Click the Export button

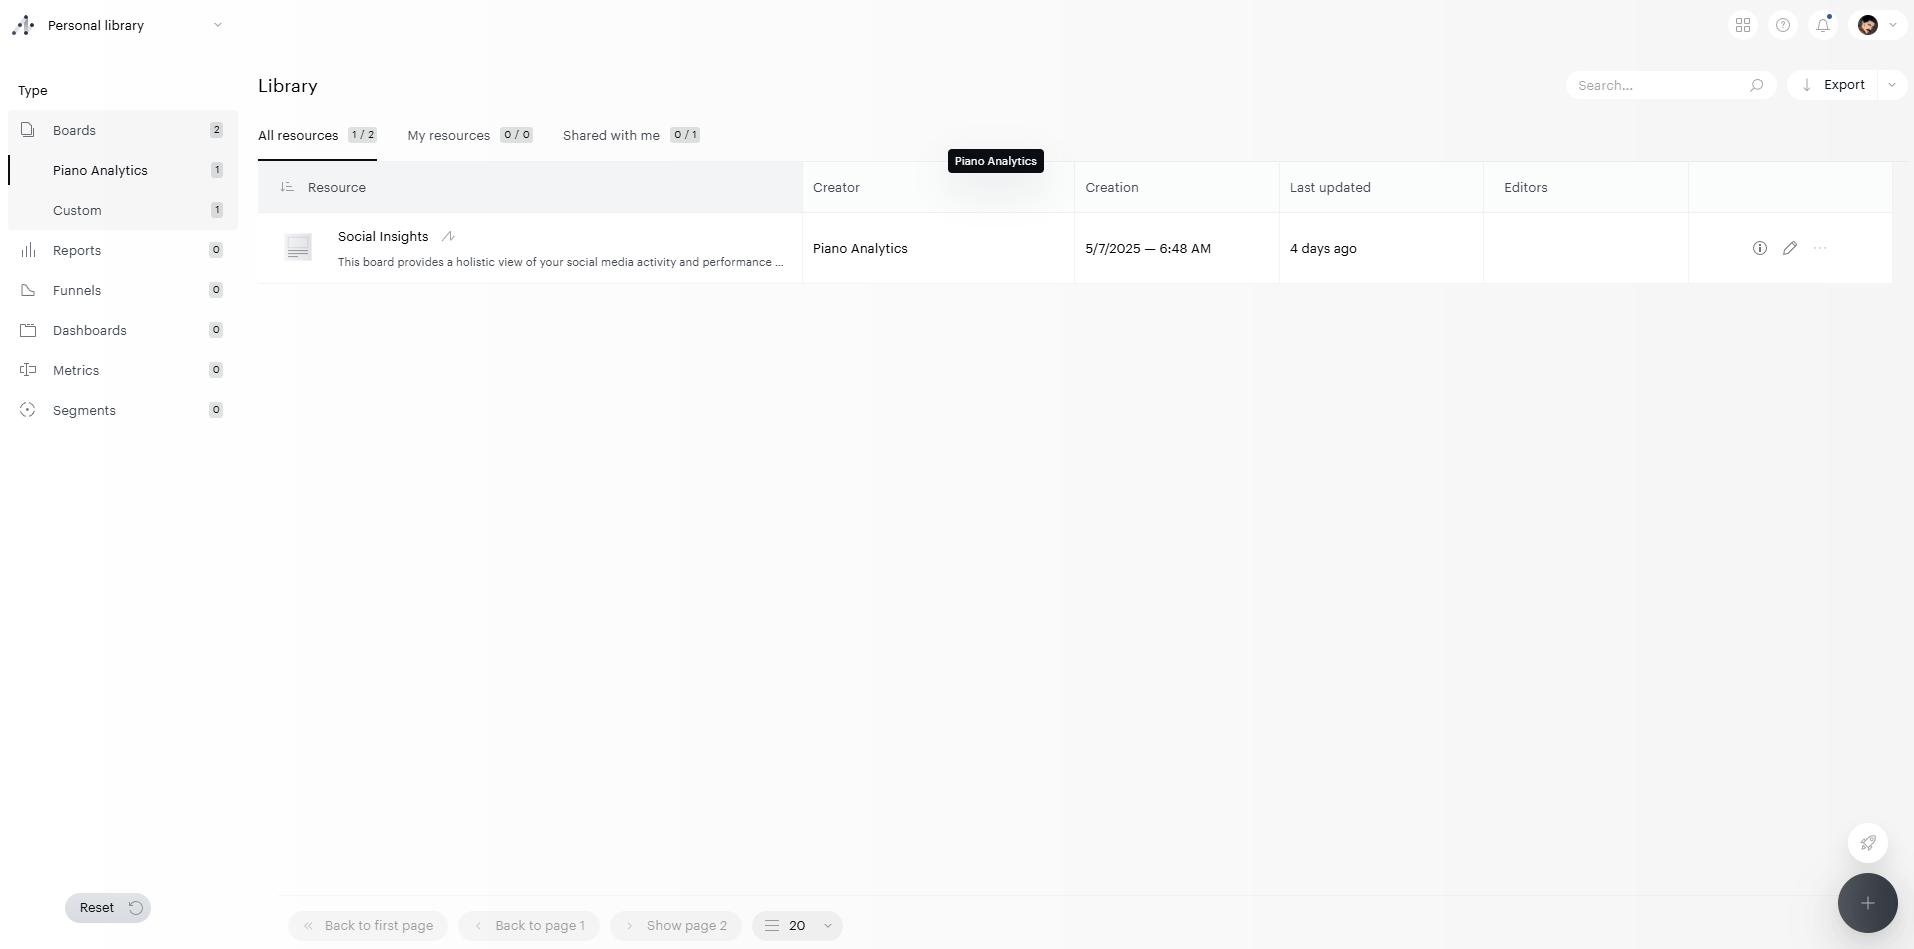(x=1833, y=85)
